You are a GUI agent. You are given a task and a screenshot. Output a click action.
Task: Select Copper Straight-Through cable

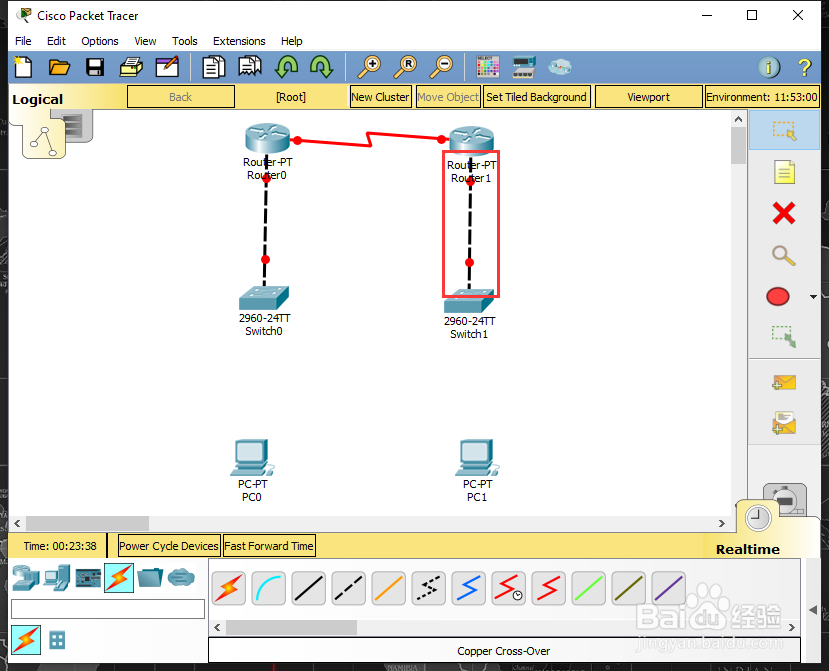tap(309, 588)
